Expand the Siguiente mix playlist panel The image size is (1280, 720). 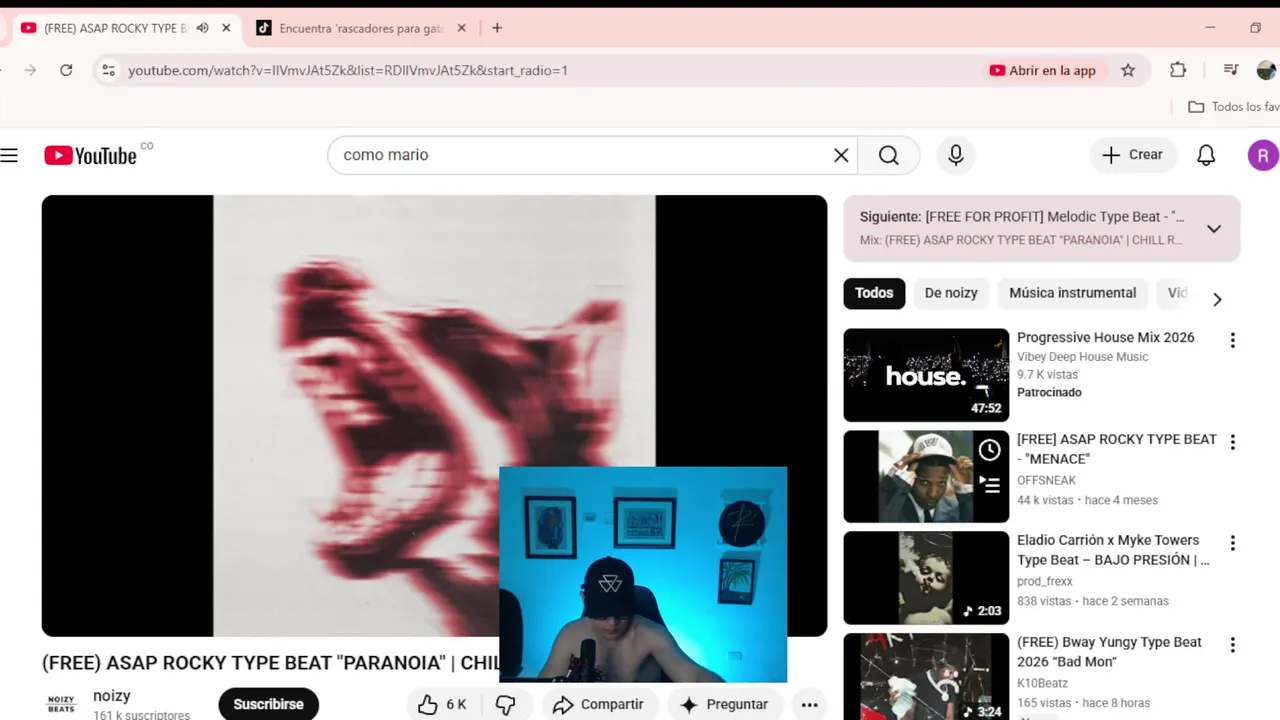[1213, 229]
